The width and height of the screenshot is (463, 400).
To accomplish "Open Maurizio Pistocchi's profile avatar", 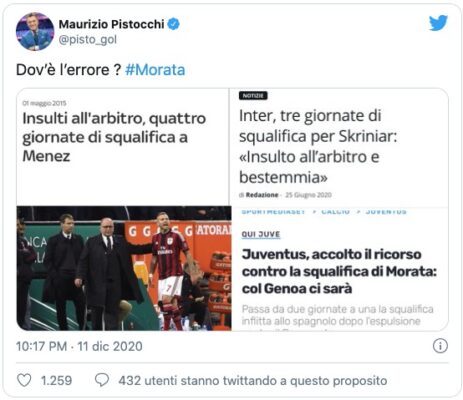I will [x=35, y=31].
